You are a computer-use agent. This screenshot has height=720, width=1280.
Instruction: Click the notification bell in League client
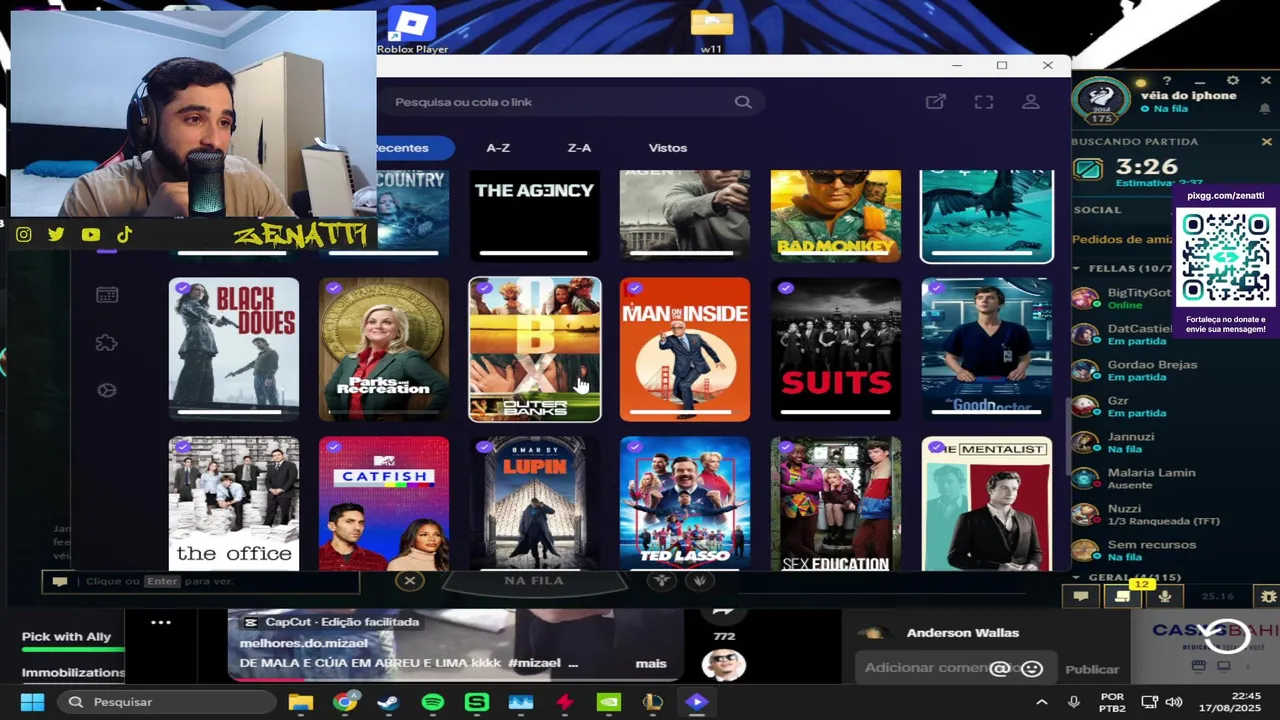(x=1265, y=108)
